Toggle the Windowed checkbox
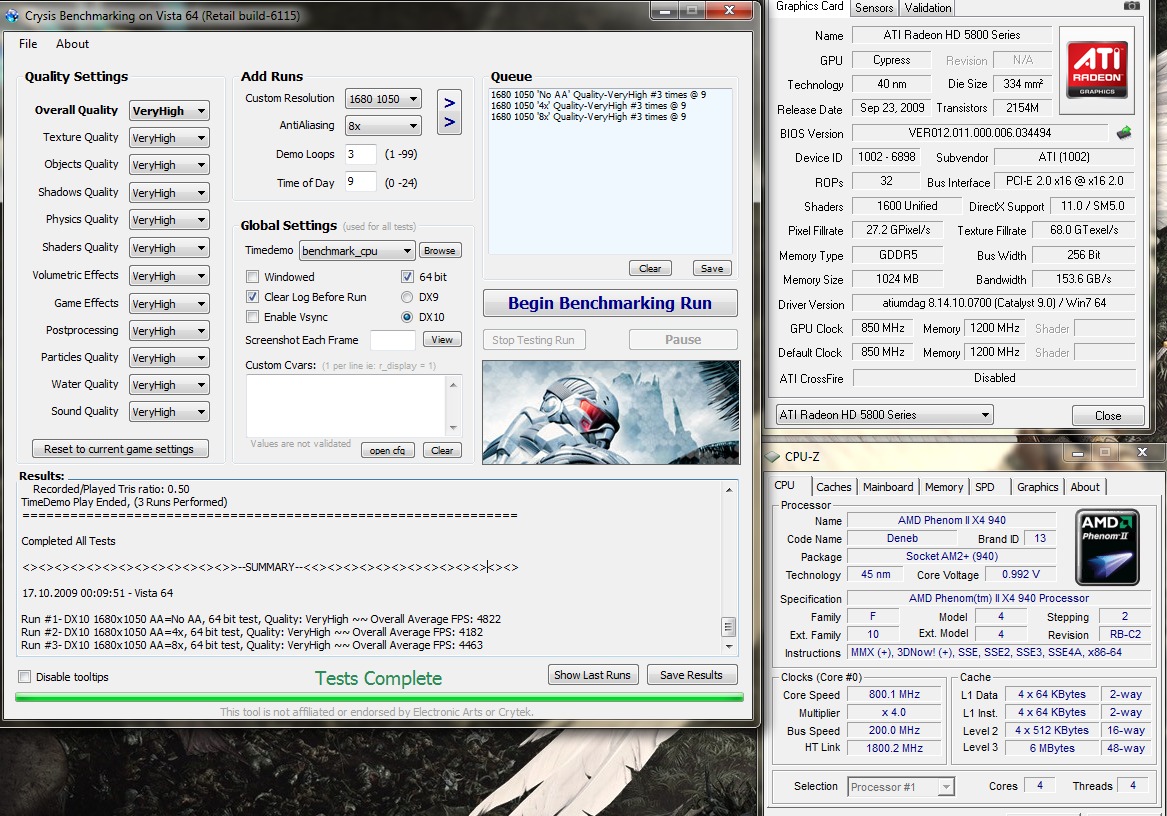The height and width of the screenshot is (816, 1167). [x=252, y=277]
